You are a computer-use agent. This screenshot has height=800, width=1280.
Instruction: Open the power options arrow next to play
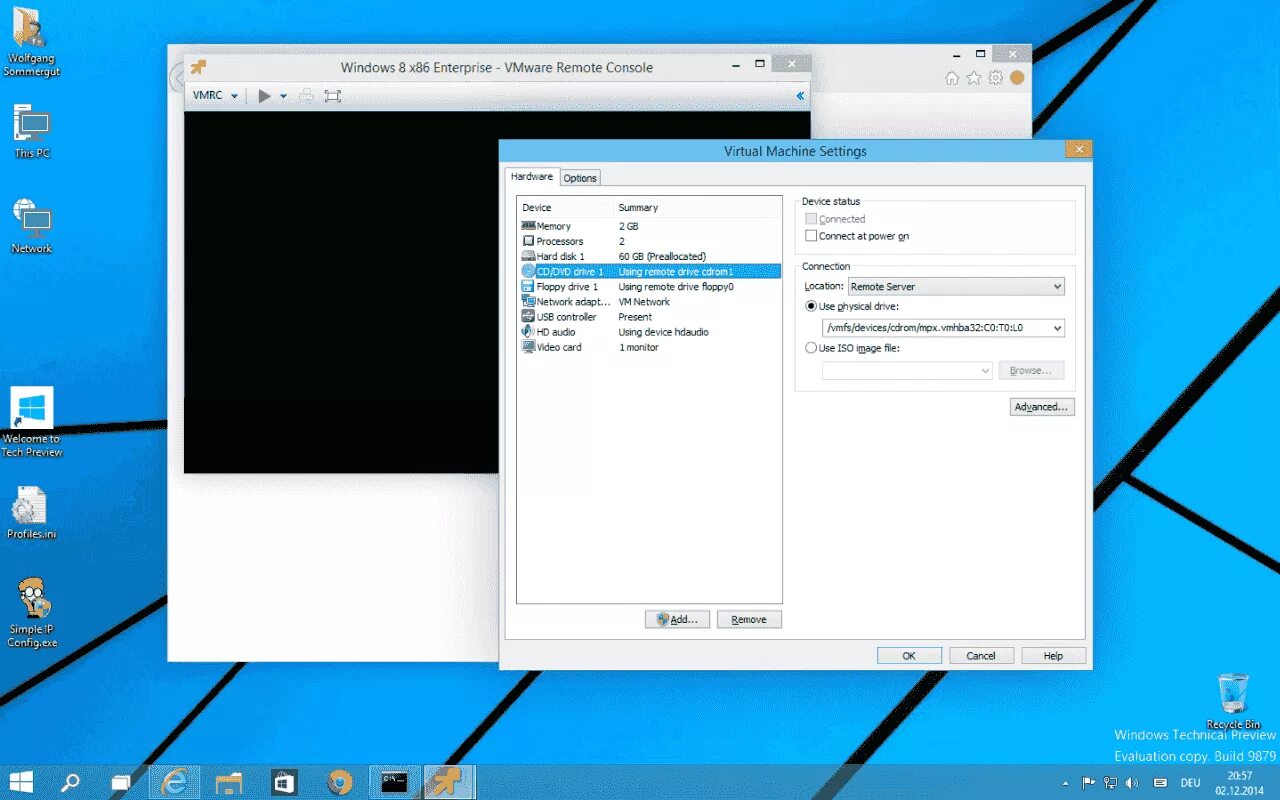tap(283, 96)
